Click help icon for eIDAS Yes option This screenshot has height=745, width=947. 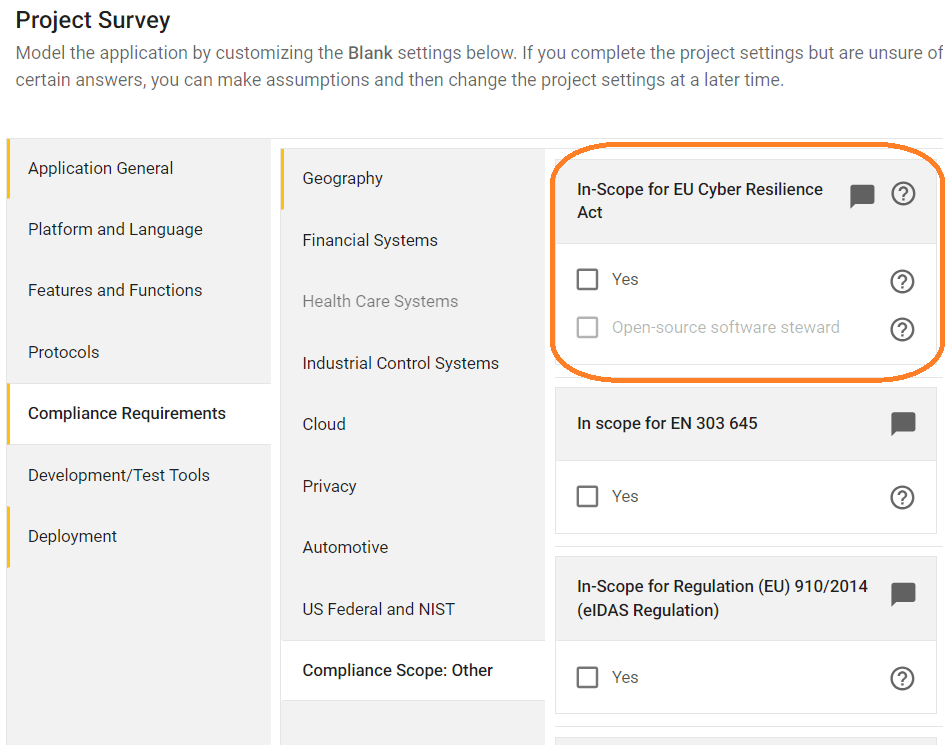click(902, 678)
